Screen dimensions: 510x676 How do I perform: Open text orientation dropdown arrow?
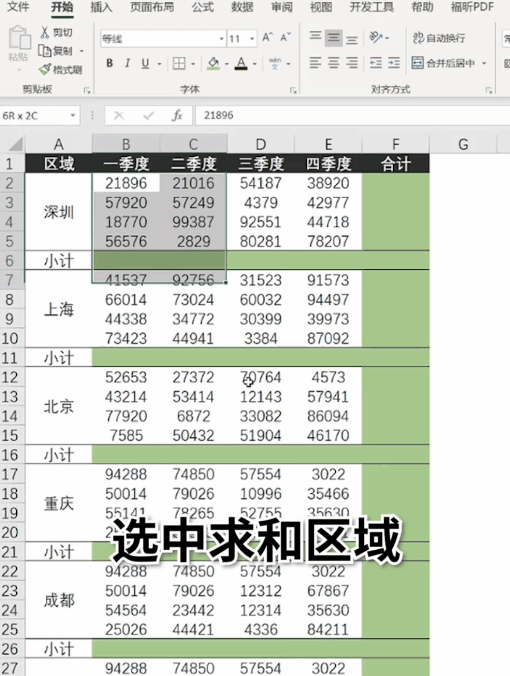point(387,38)
